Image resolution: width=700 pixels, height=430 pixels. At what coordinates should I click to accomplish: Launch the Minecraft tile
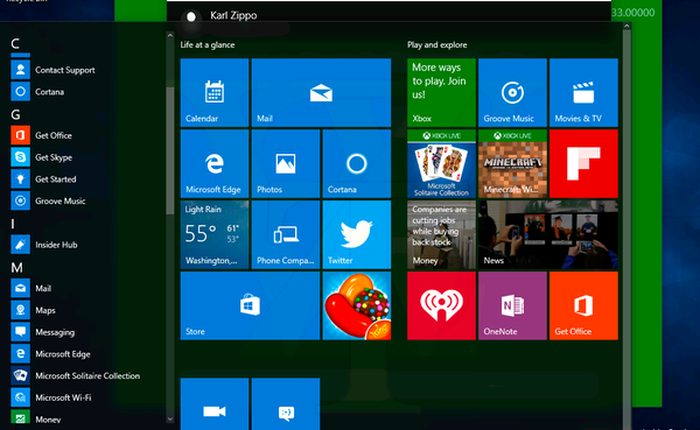(x=512, y=163)
